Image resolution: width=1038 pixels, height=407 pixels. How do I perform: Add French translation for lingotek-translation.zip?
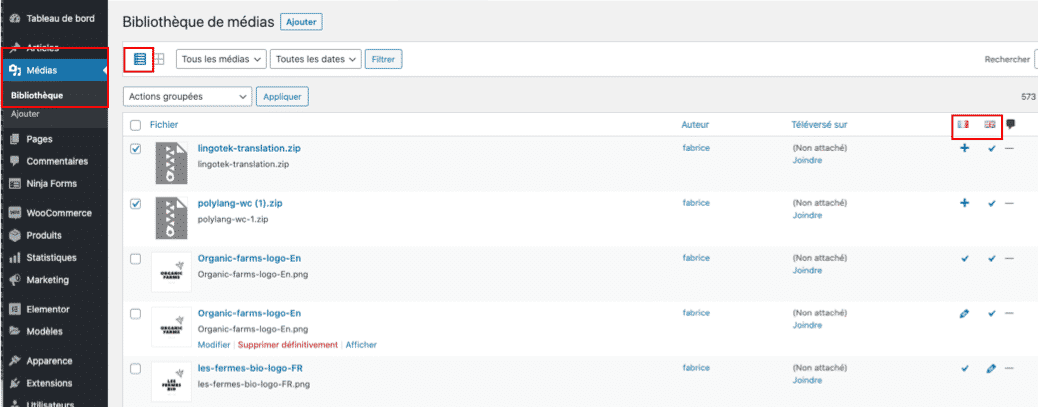[964, 149]
